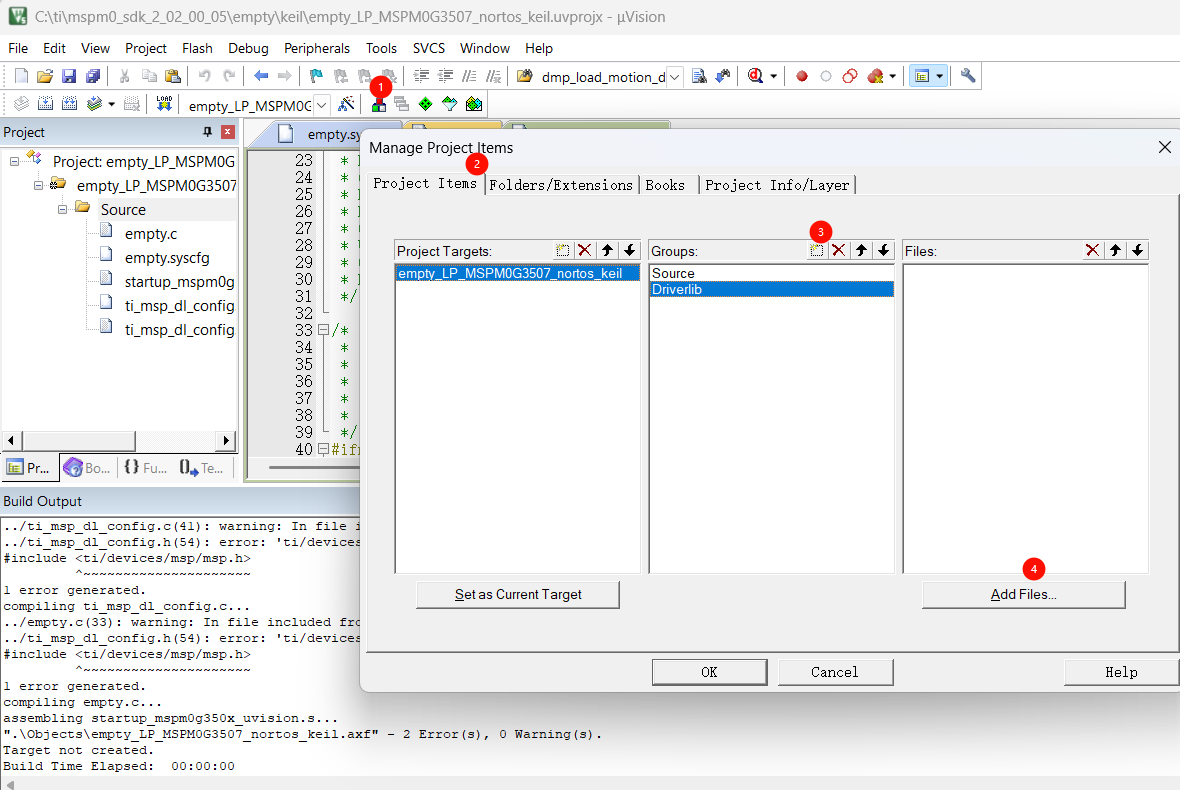Expand the find text combo box dropdown
The height and width of the screenshot is (790, 1180).
(x=674, y=77)
